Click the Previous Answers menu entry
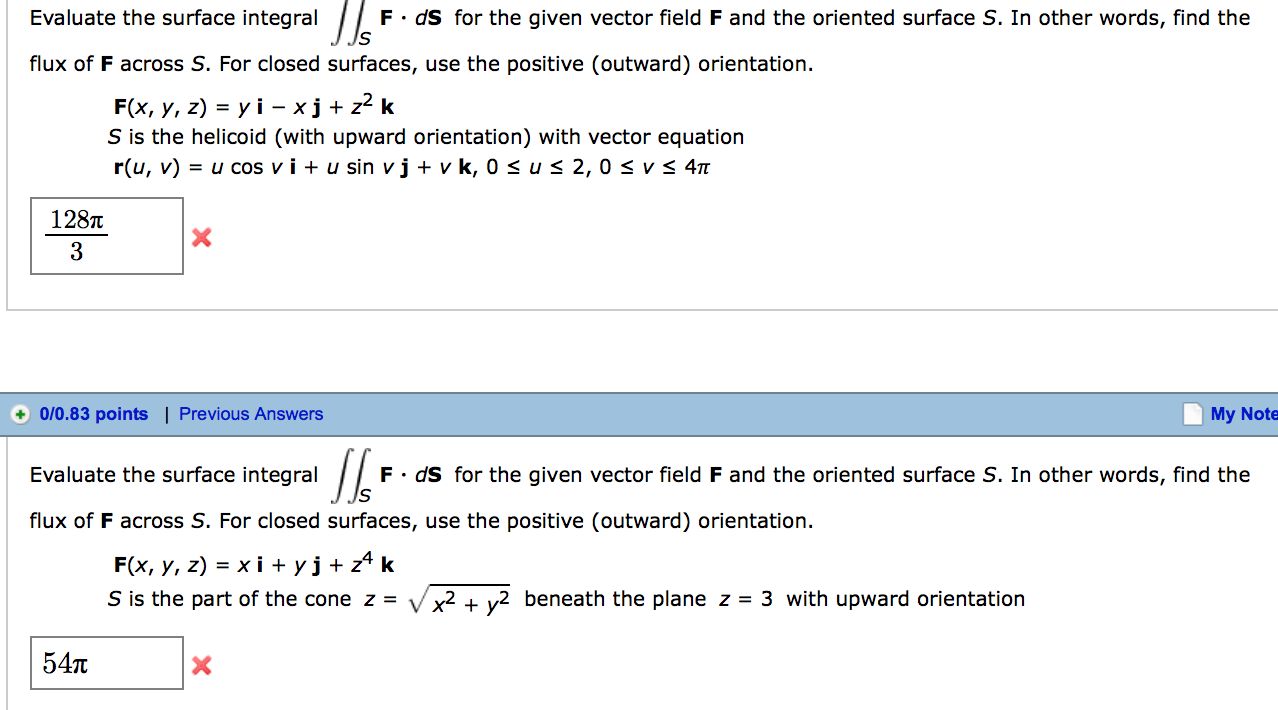This screenshot has height=710, width=1278. [x=250, y=413]
